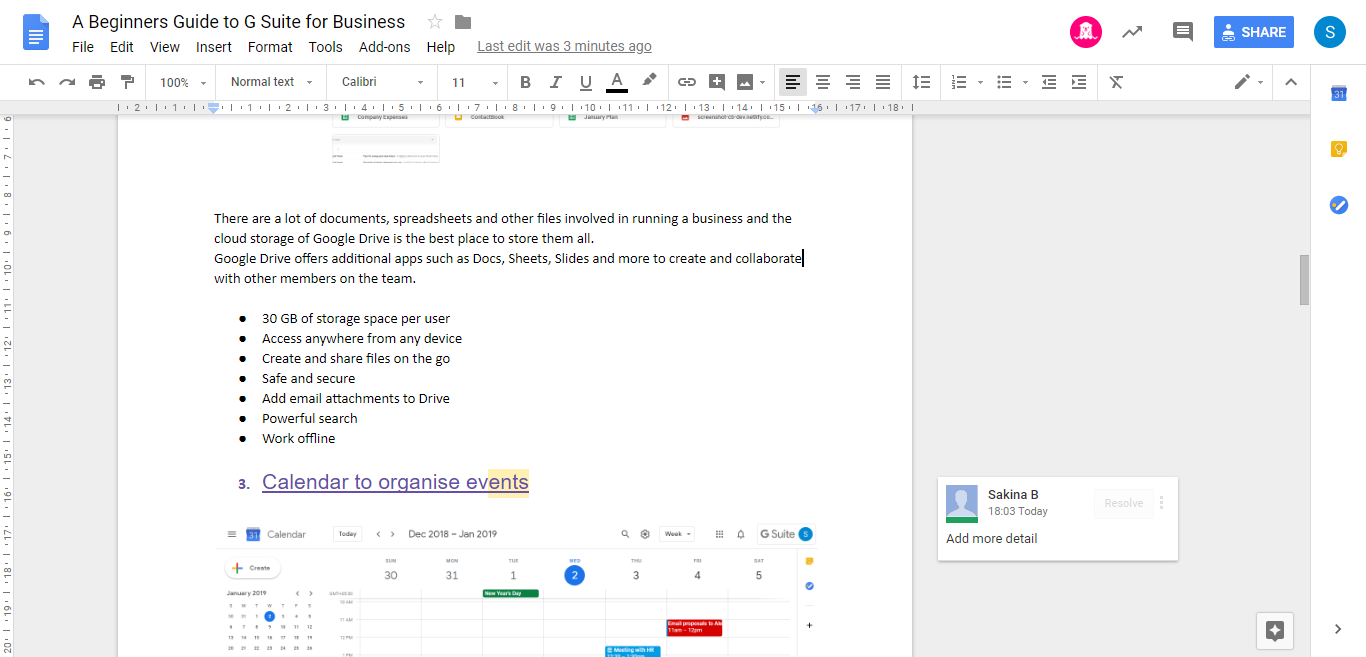The image size is (1366, 657).
Task: Clear formatting
Action: click(1117, 82)
